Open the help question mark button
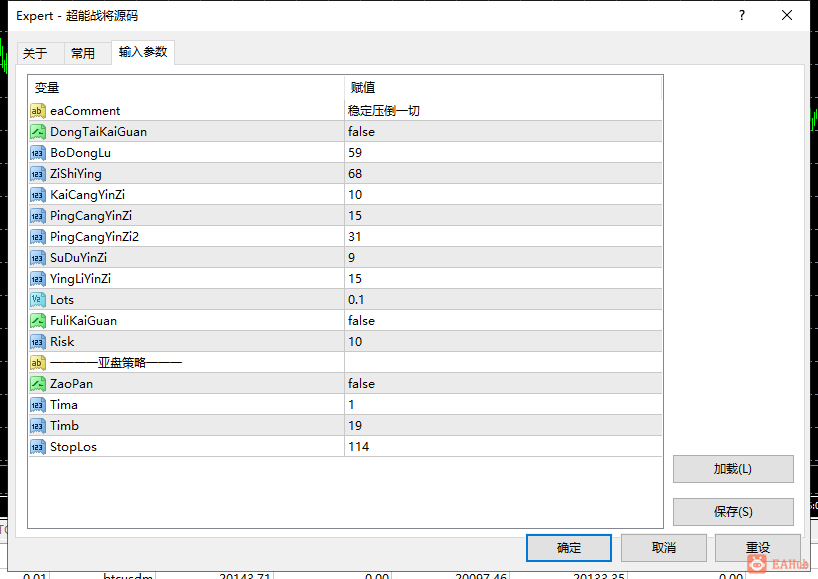 pyautogui.click(x=742, y=16)
